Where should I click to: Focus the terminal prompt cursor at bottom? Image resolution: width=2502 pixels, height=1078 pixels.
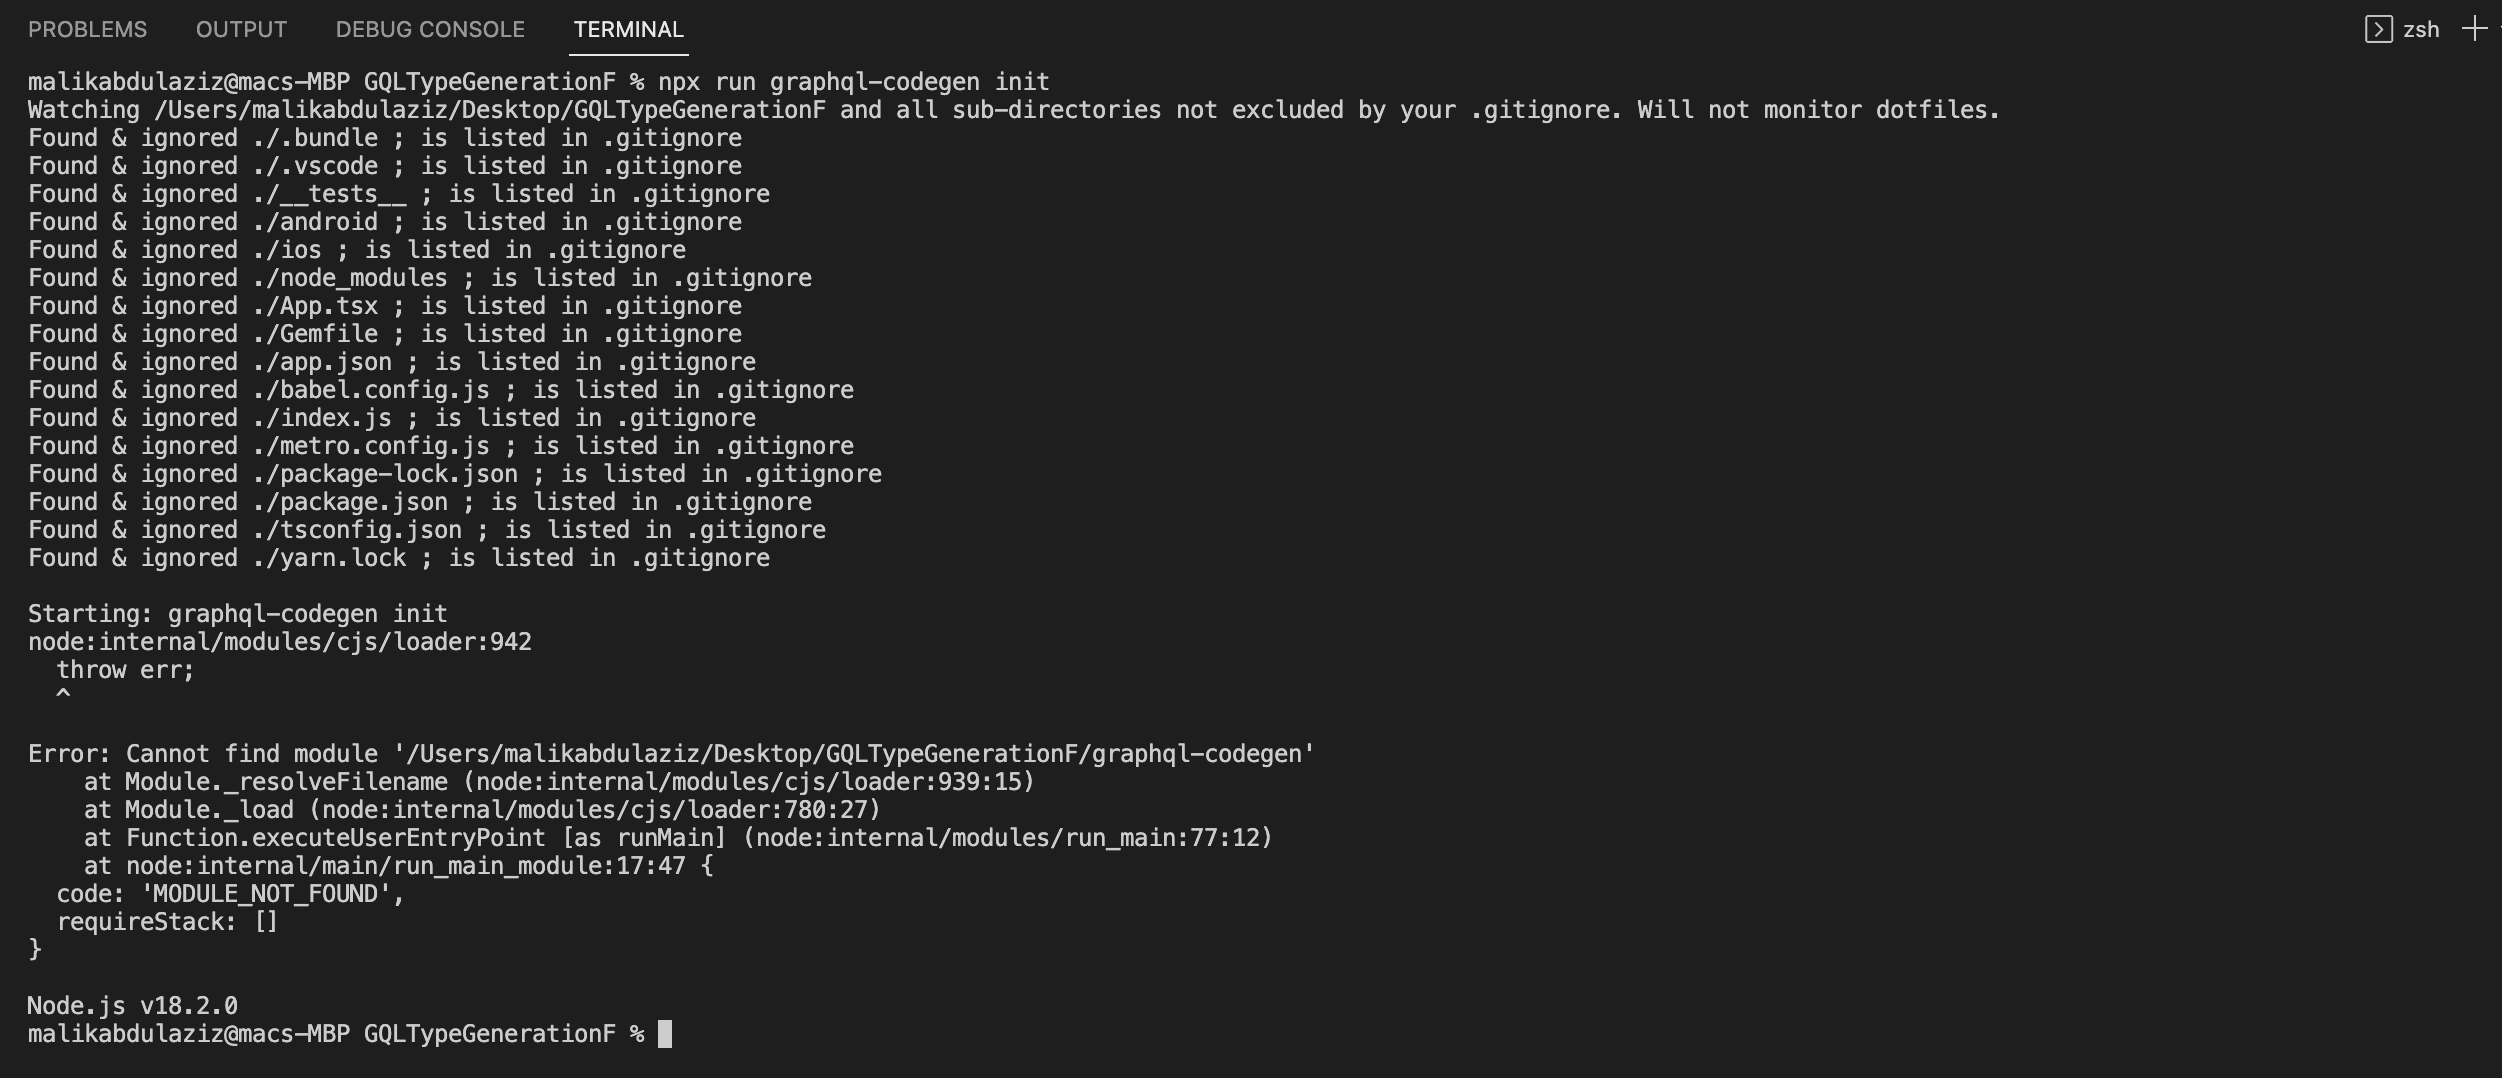click(x=665, y=1034)
